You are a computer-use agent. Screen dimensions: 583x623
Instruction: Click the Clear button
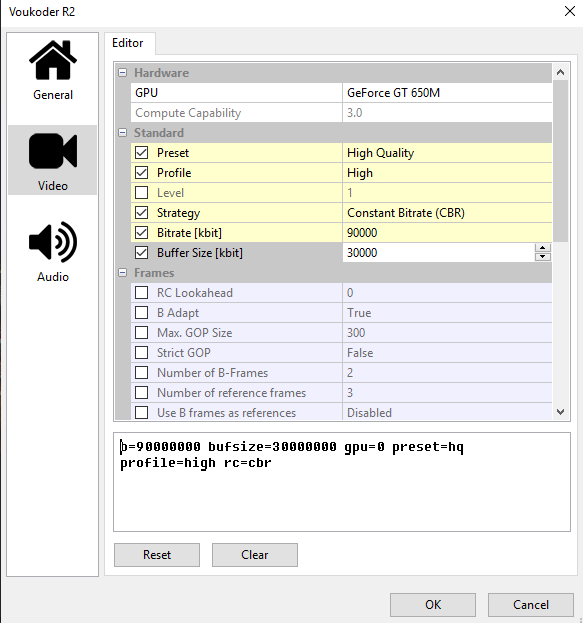[x=255, y=555]
